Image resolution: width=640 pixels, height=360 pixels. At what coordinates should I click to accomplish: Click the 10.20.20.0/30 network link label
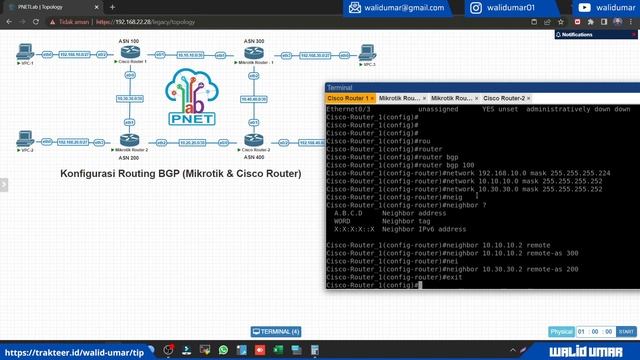(192, 142)
